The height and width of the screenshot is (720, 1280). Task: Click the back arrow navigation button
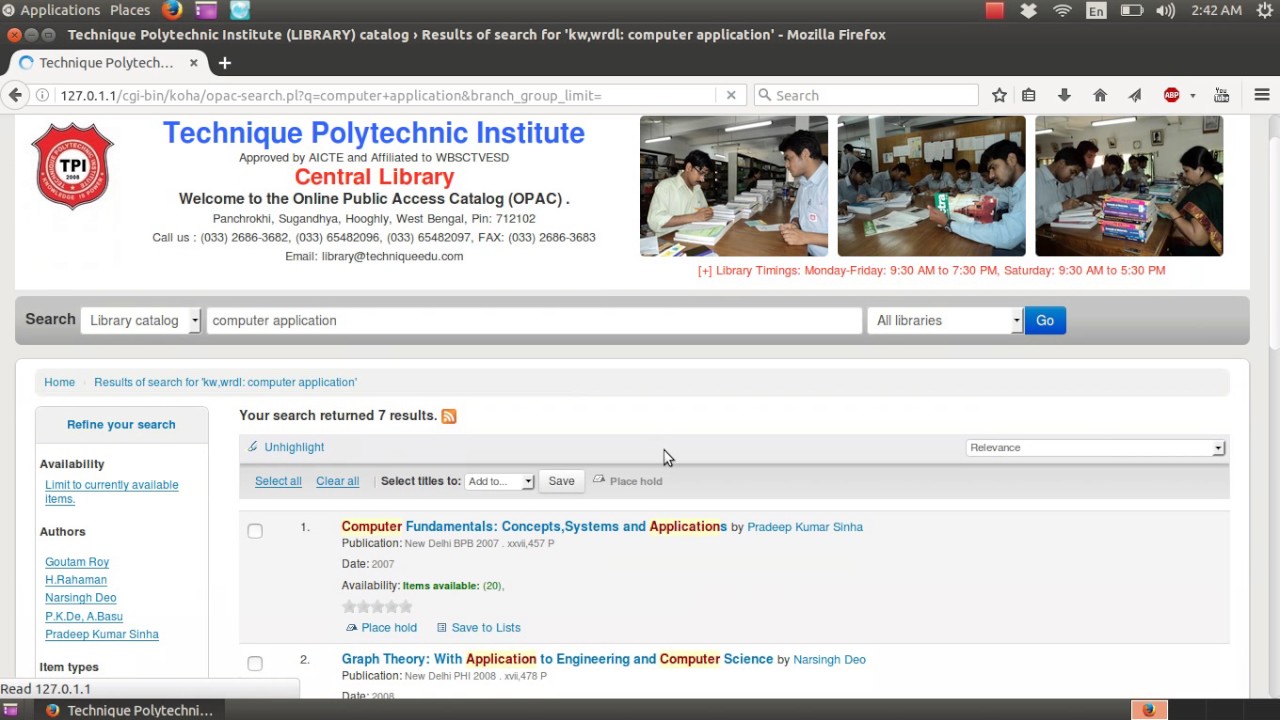(x=15, y=95)
